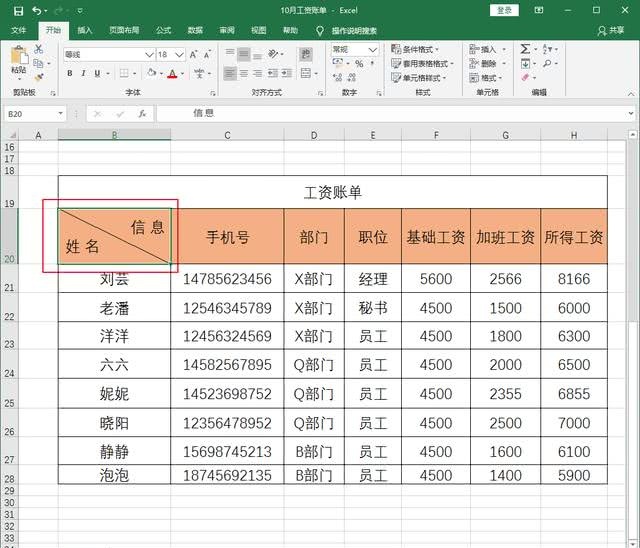Open the 文件 menu
Image resolution: width=640 pixels, height=548 pixels.
[x=18, y=30]
